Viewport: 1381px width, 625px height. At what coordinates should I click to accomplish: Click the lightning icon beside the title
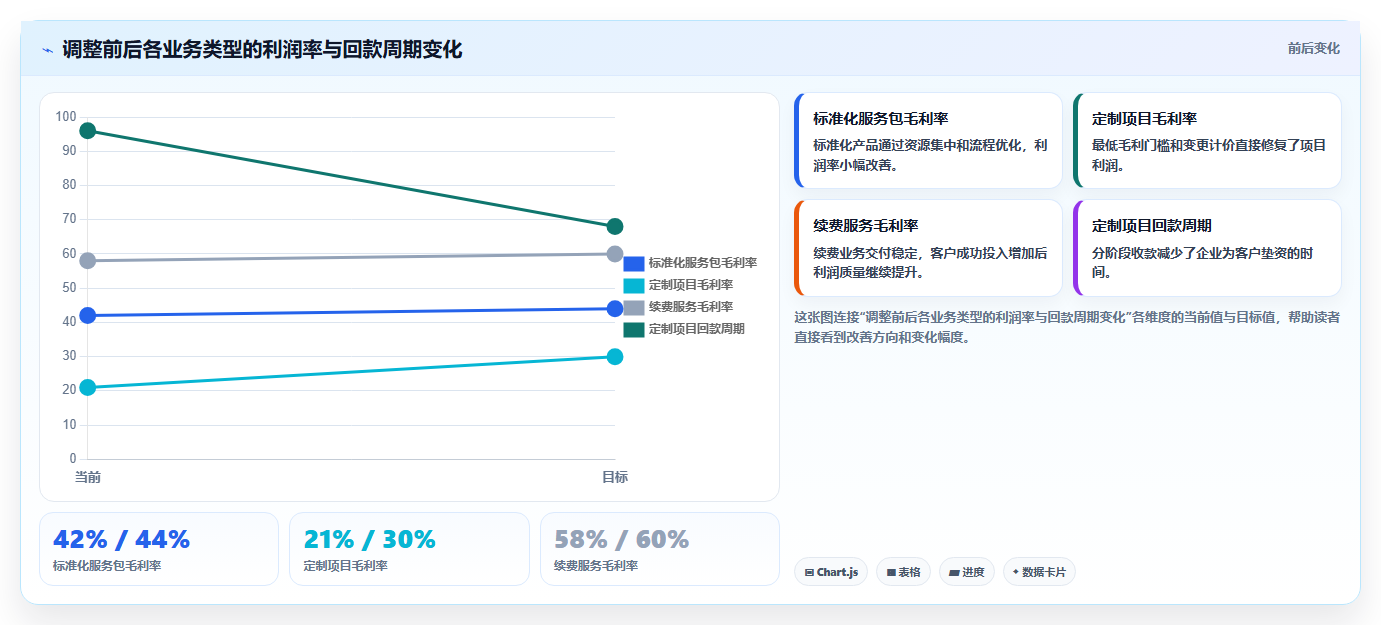[47, 50]
